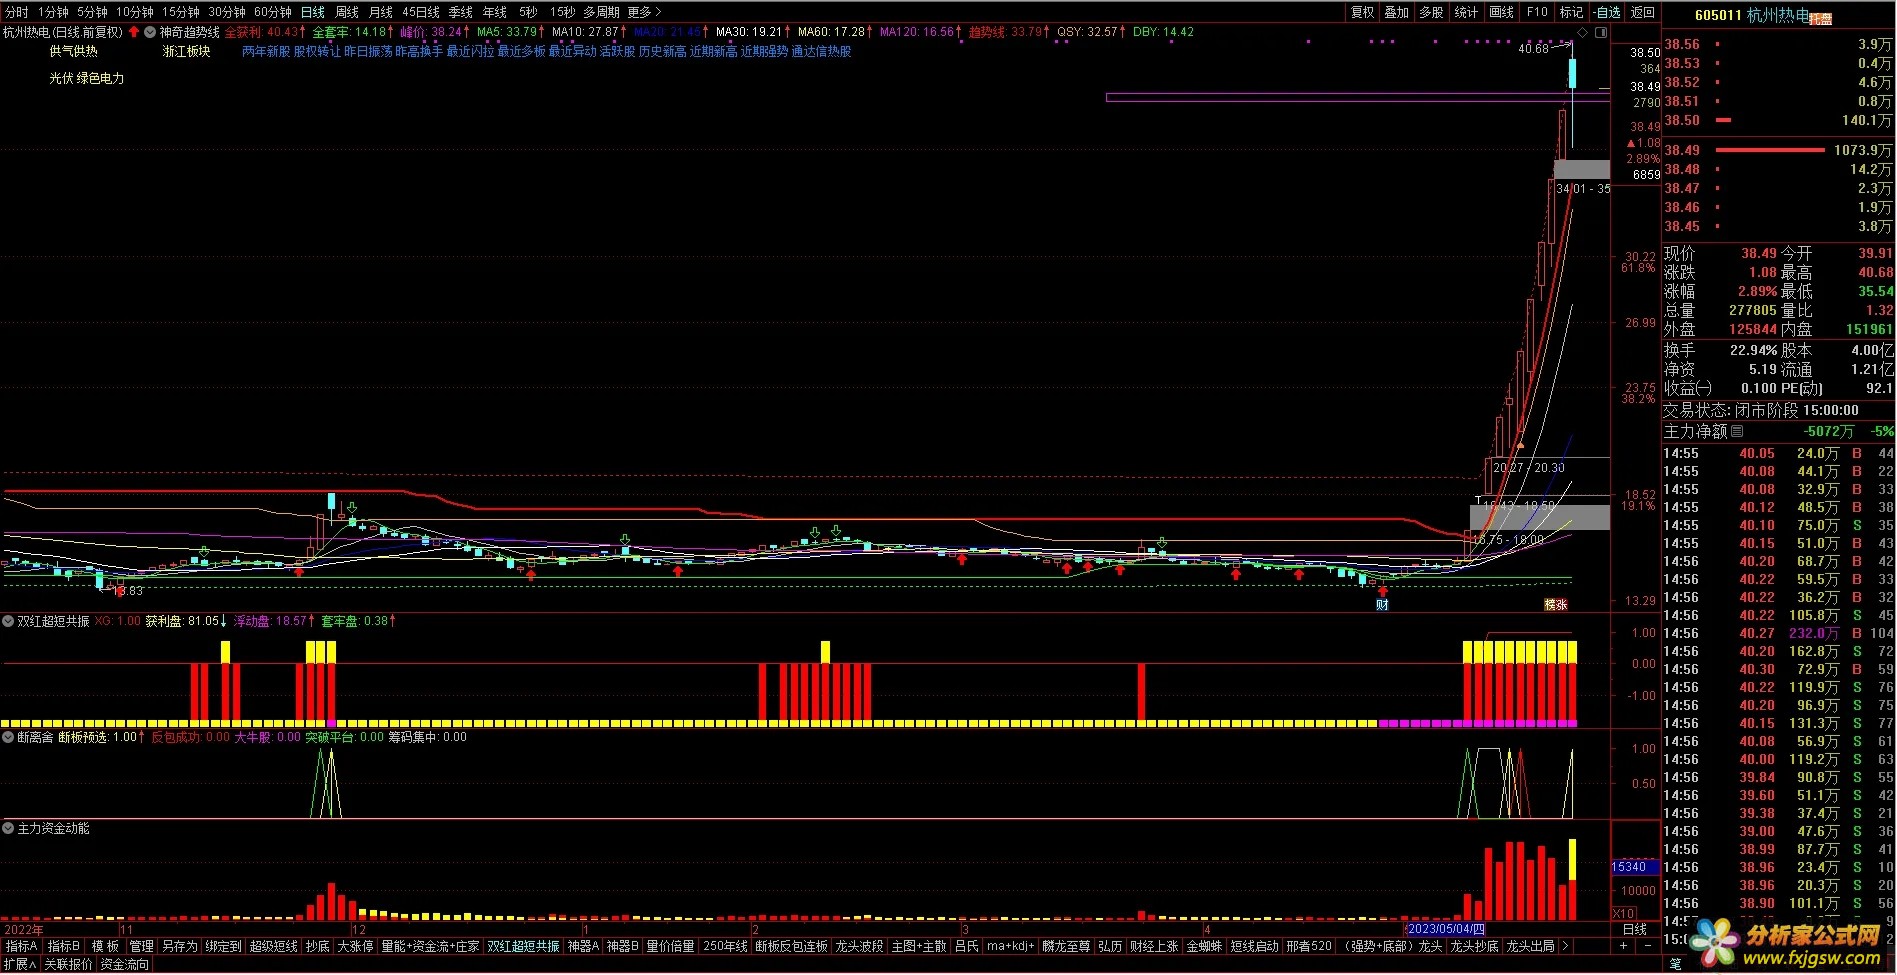This screenshot has width=1897, height=975.
Task: Select the 龙头波段 indicator tab
Action: pos(860,946)
